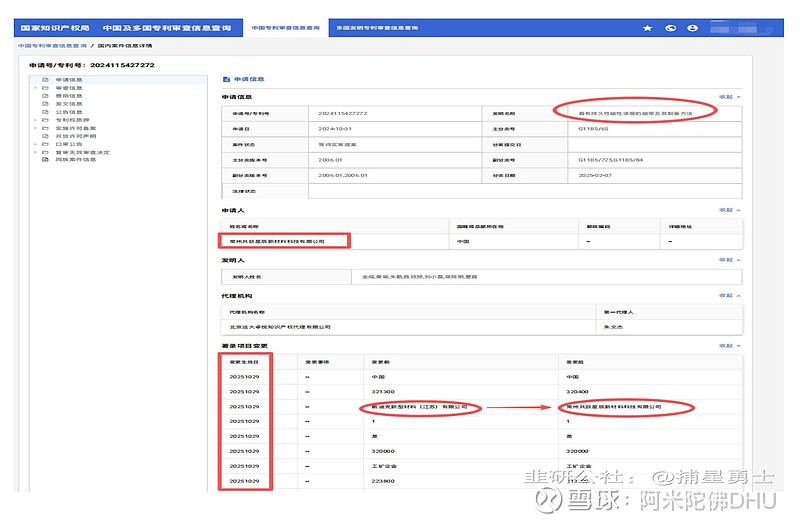Expand the 复审无效审查决定 tree node arrow
Screen dimensions: 800x525
(35, 152)
